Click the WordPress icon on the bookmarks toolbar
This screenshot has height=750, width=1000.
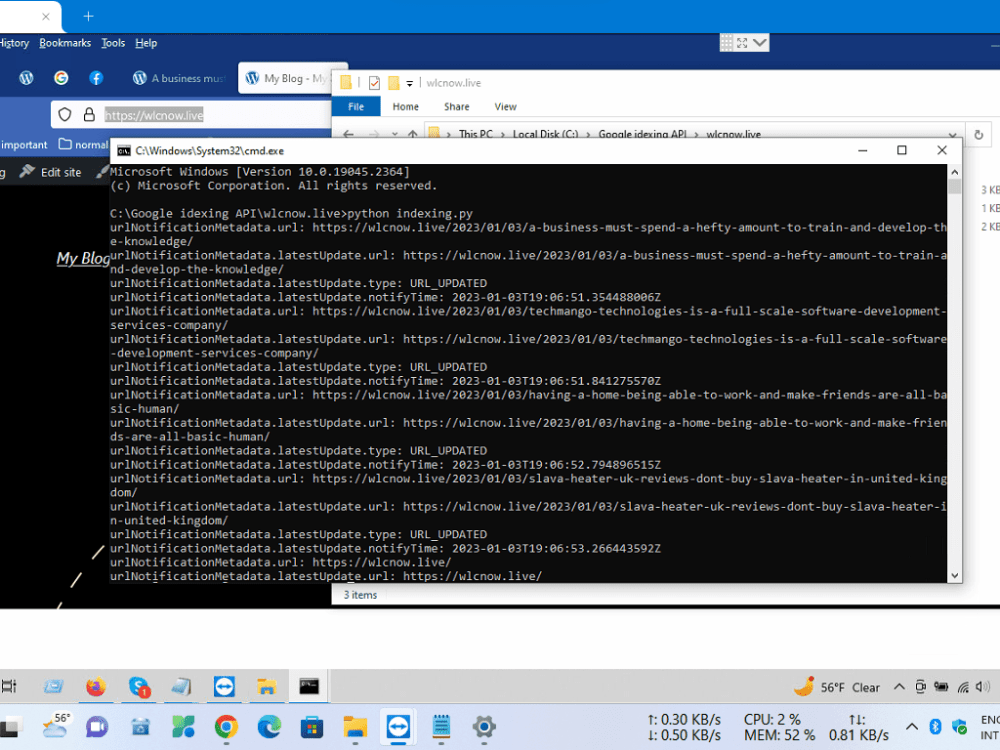(x=26, y=78)
